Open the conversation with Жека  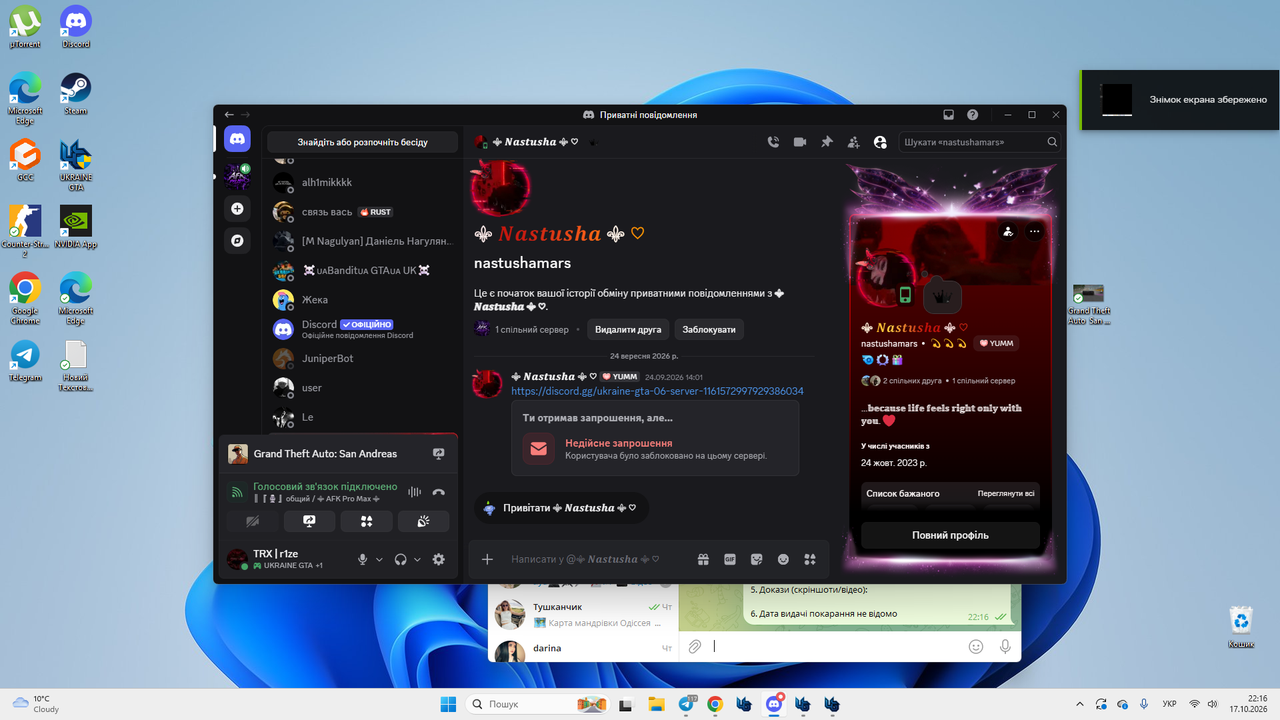362,299
